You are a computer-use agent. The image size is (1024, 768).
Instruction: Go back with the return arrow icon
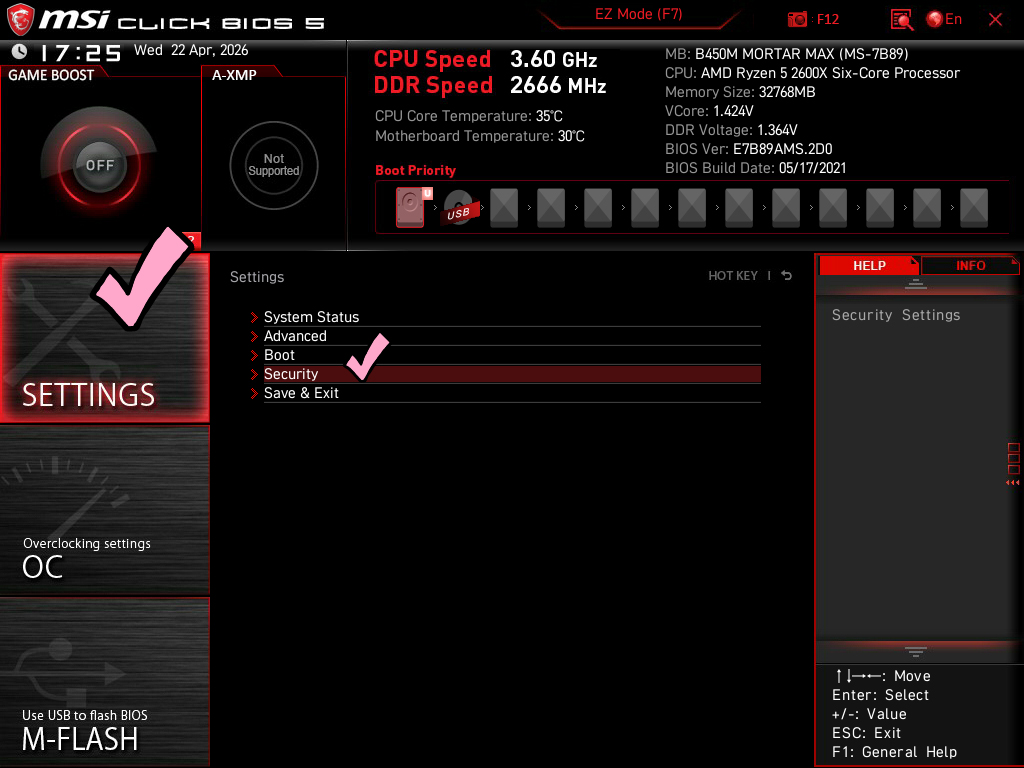click(x=786, y=276)
